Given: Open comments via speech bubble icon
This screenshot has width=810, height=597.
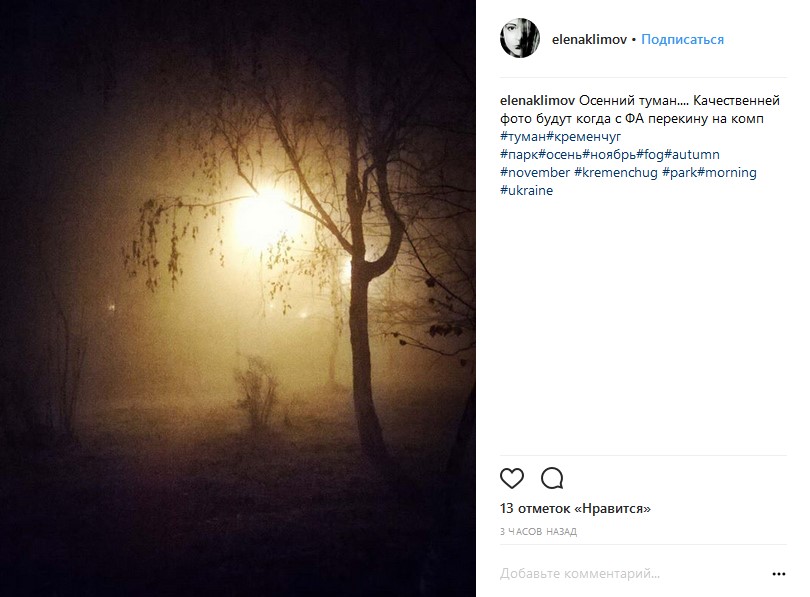Looking at the screenshot, I should [x=552, y=478].
